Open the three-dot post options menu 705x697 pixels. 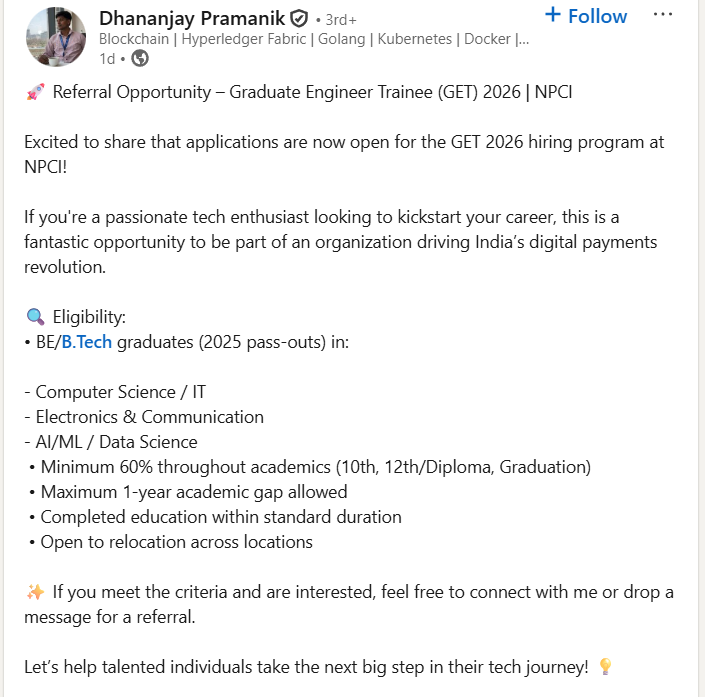(x=662, y=15)
